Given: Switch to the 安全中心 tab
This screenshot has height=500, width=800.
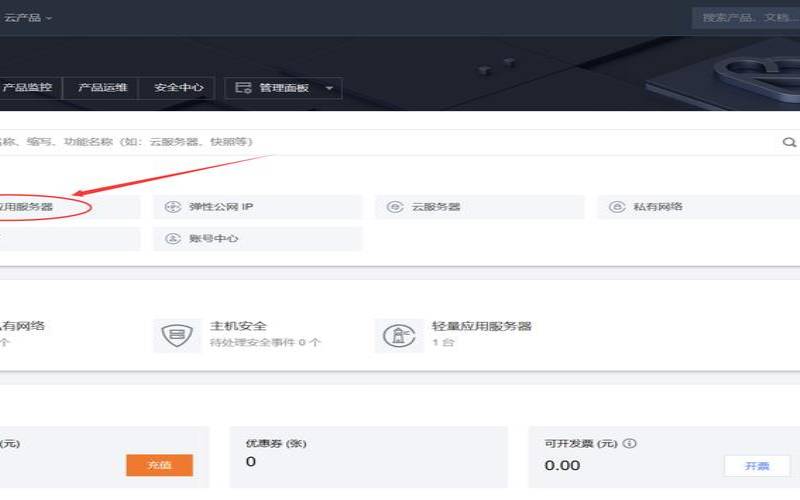Looking at the screenshot, I should click(x=178, y=88).
